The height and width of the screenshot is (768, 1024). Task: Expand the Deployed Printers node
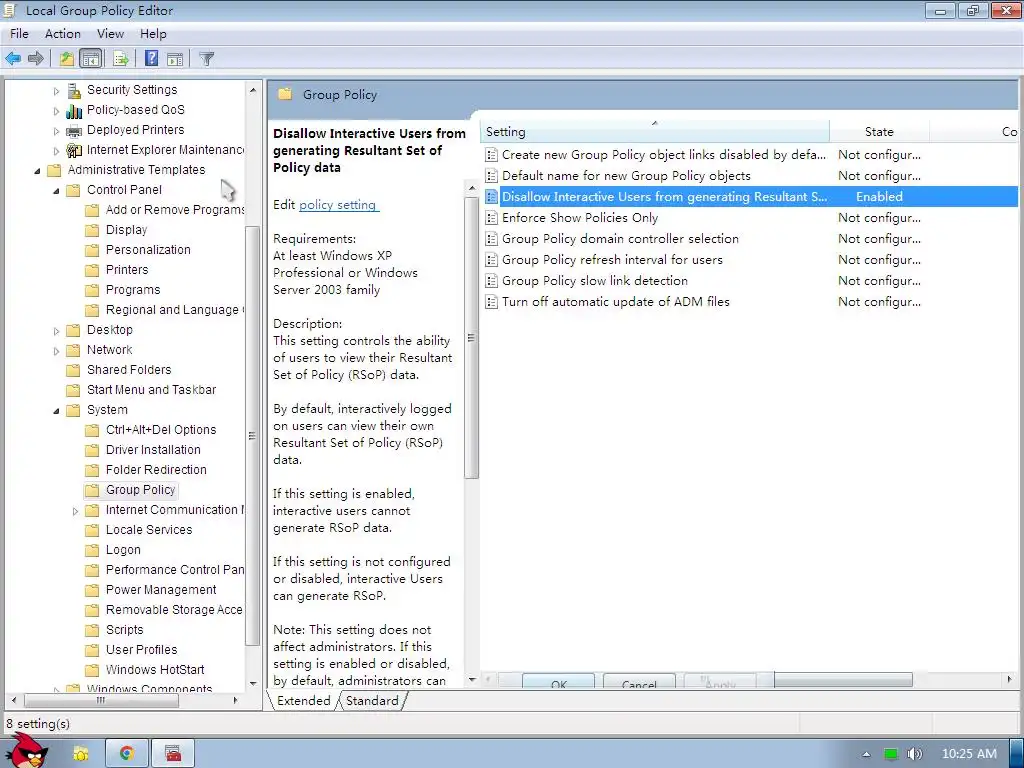[56, 131]
